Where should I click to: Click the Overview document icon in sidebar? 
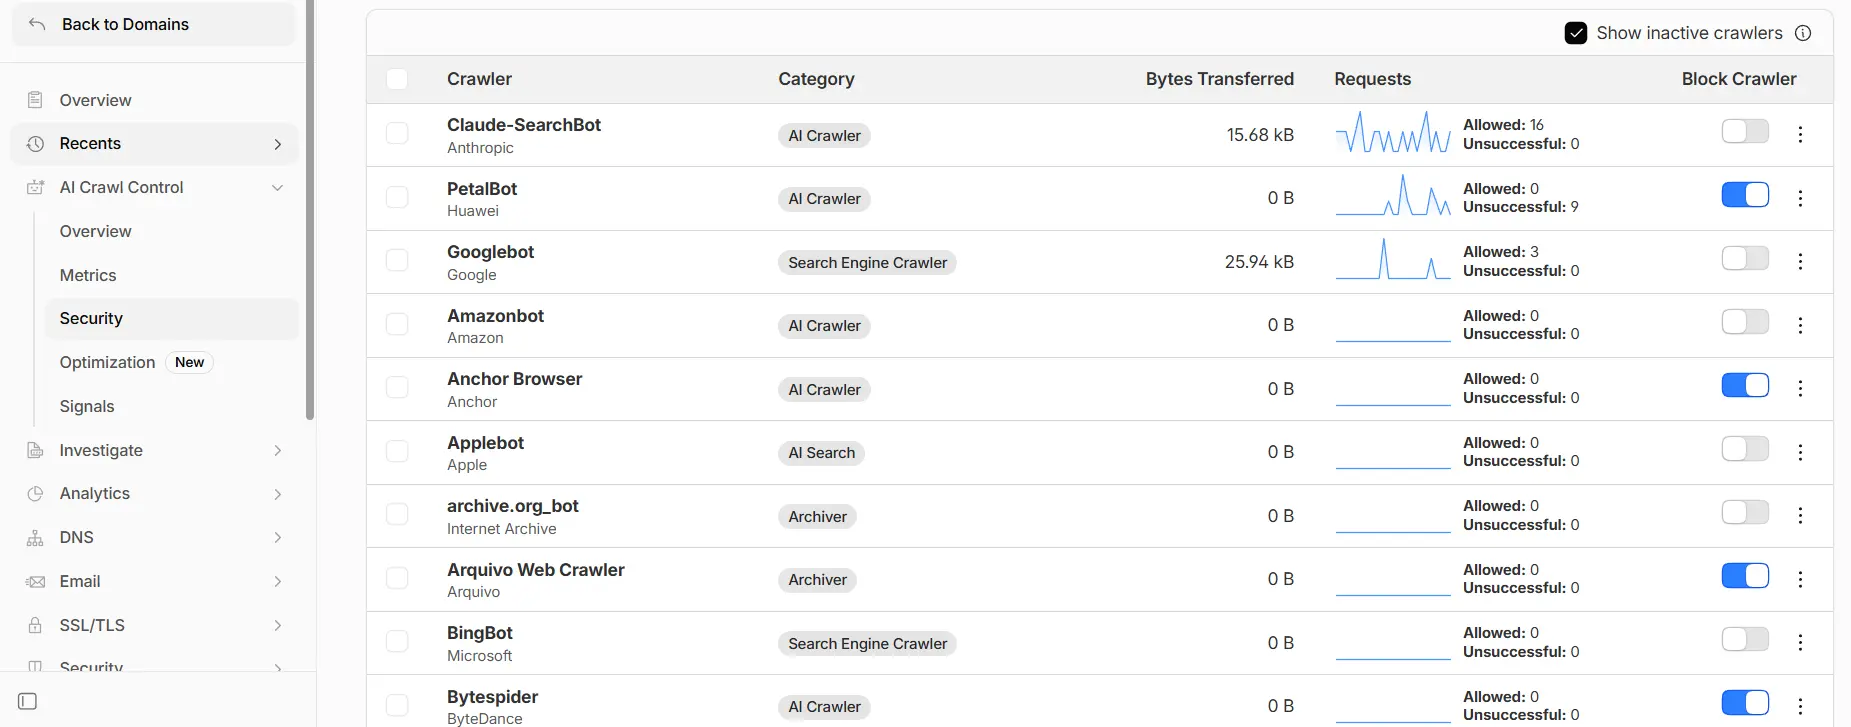point(35,100)
